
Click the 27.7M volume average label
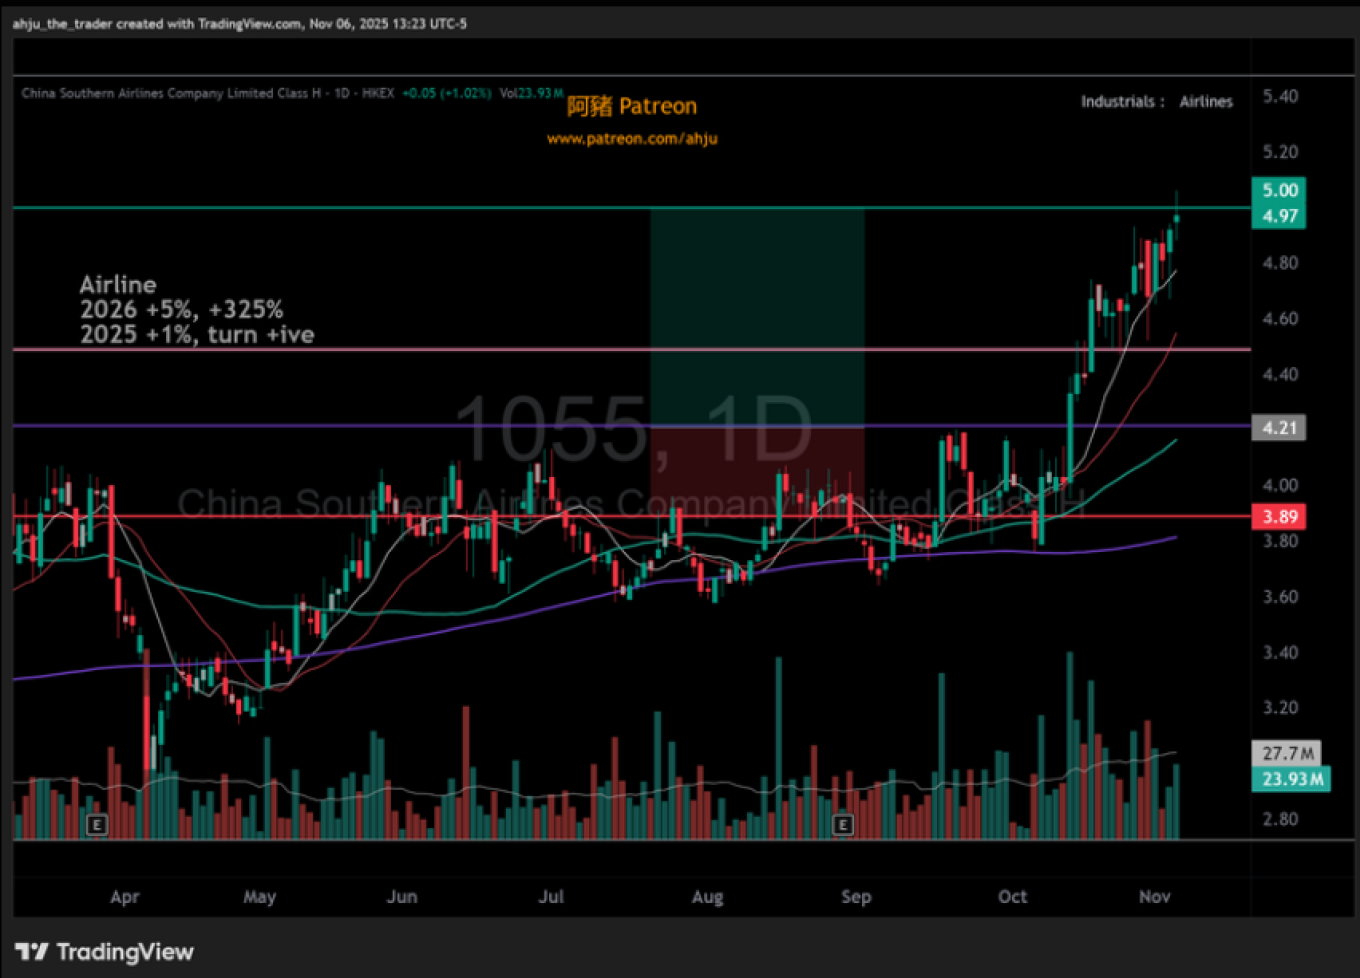coord(1287,753)
